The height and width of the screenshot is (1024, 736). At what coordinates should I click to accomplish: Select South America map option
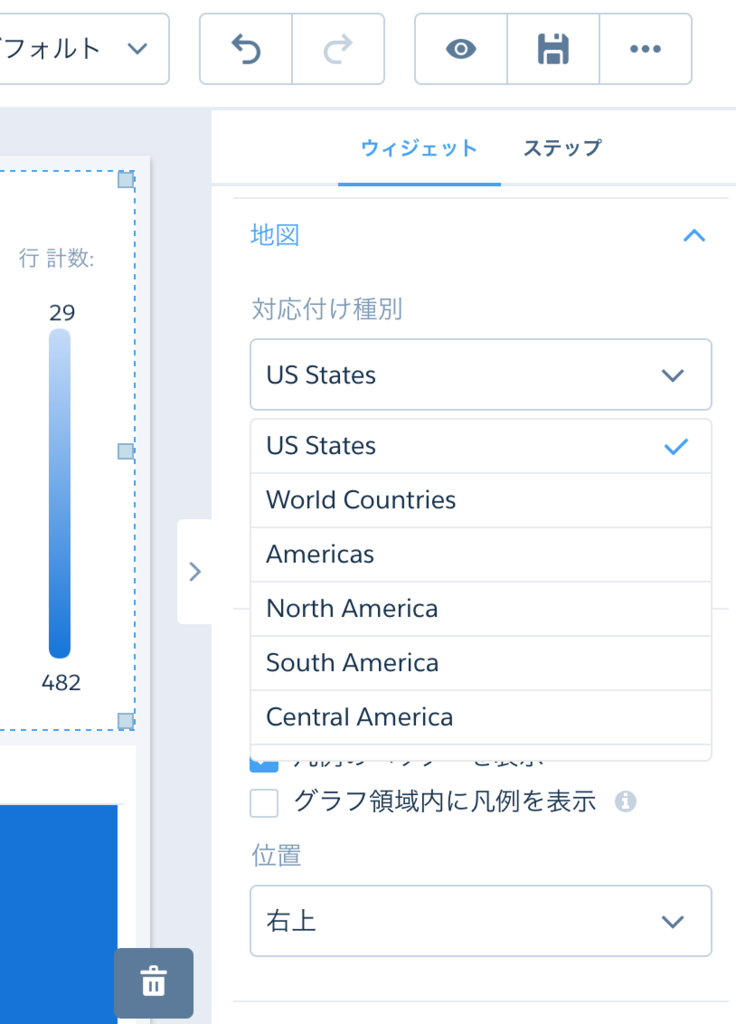[481, 663]
